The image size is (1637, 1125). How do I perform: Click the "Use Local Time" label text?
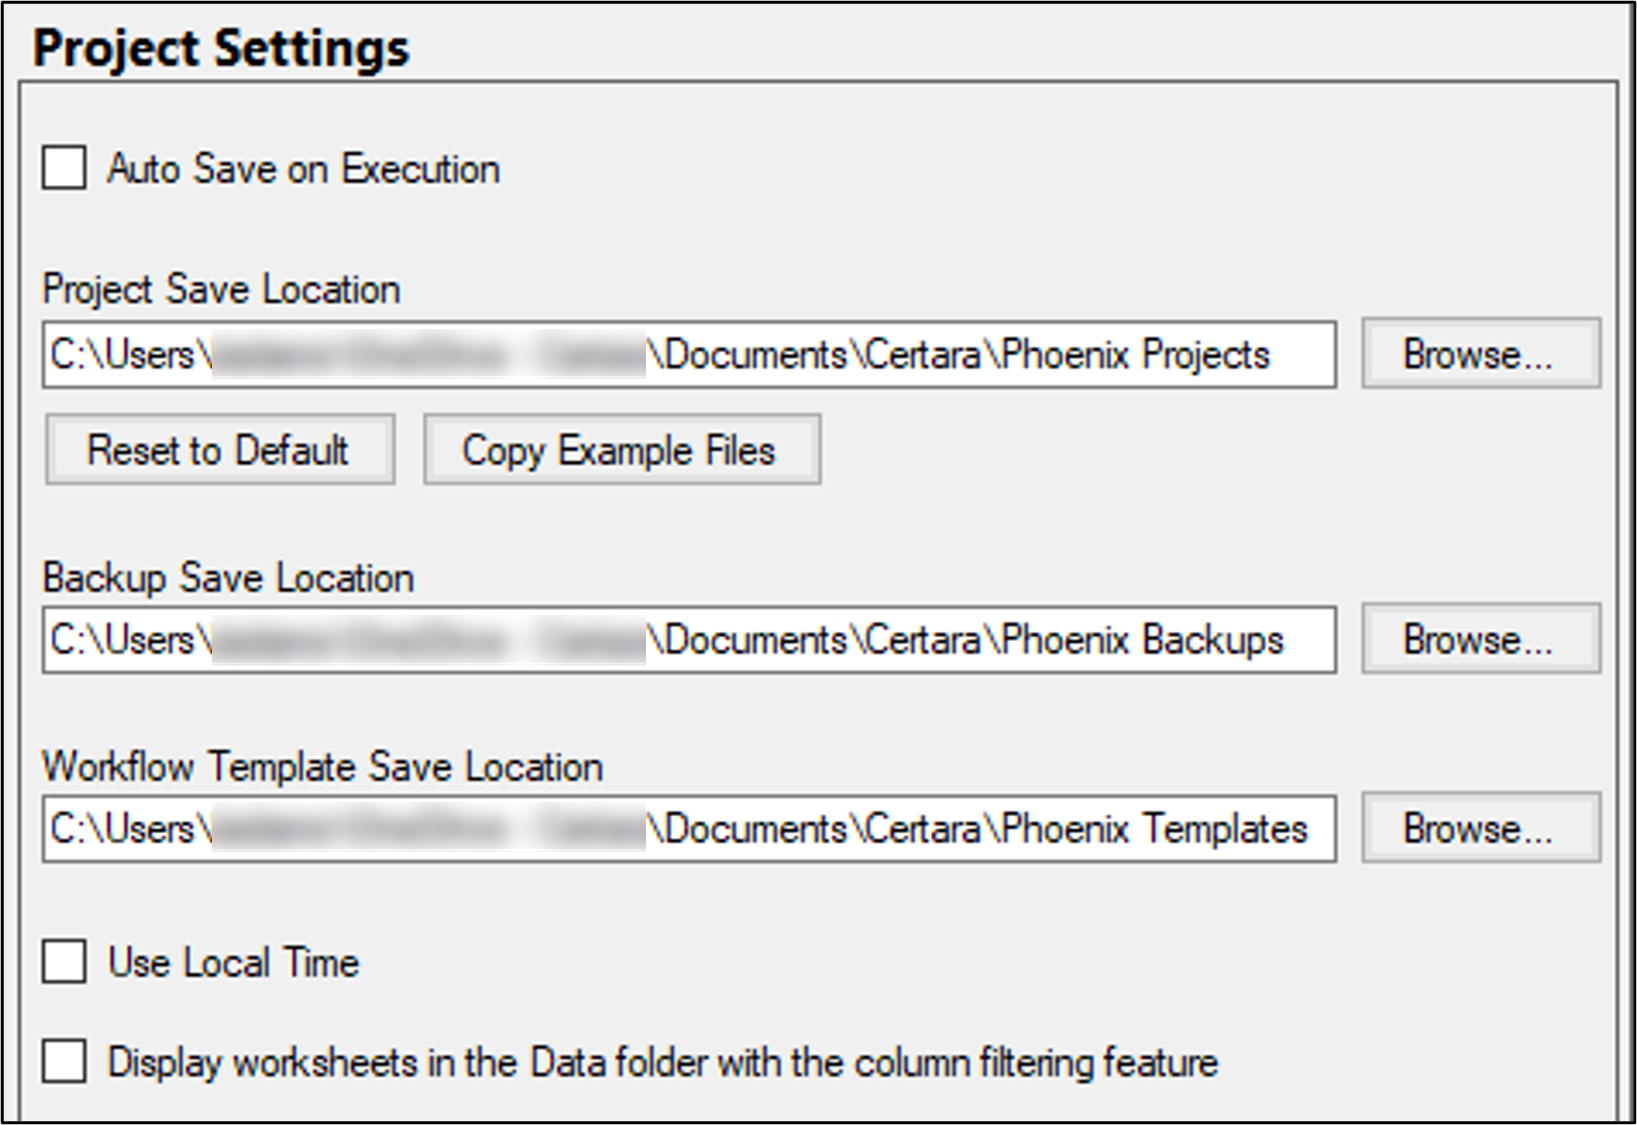pyautogui.click(x=233, y=963)
